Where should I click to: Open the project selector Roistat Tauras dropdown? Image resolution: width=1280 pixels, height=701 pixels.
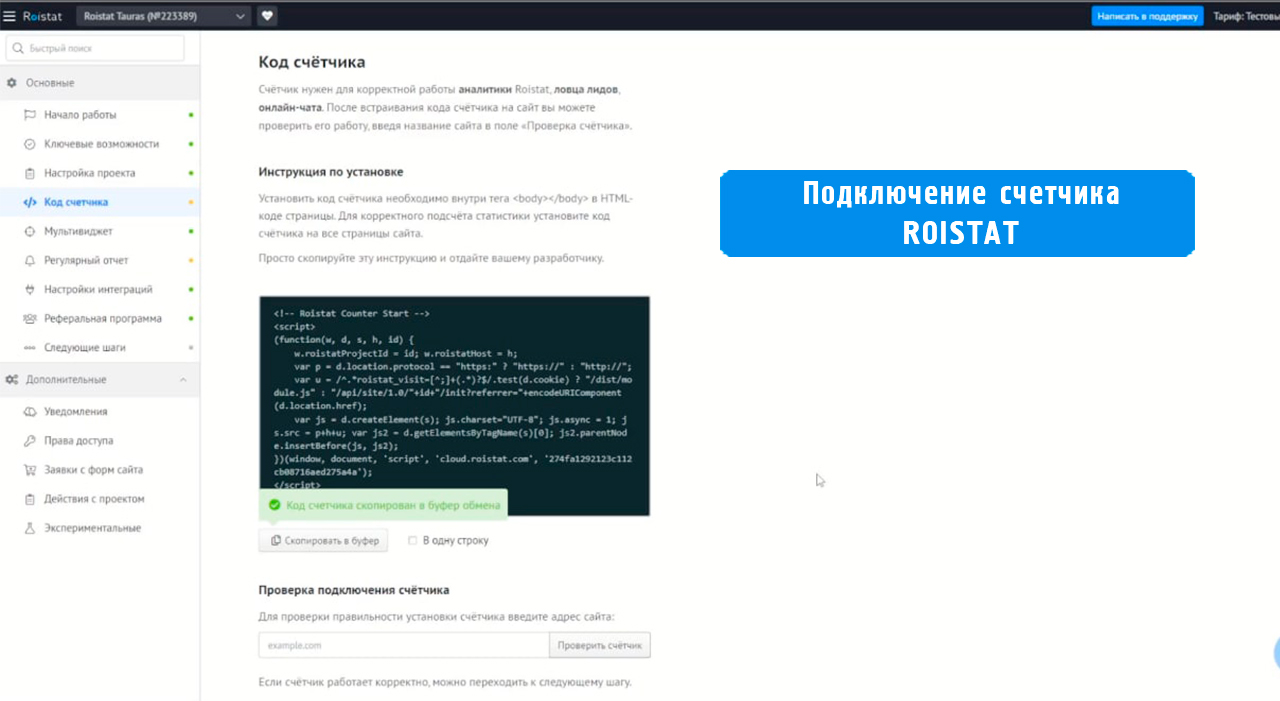(163, 16)
